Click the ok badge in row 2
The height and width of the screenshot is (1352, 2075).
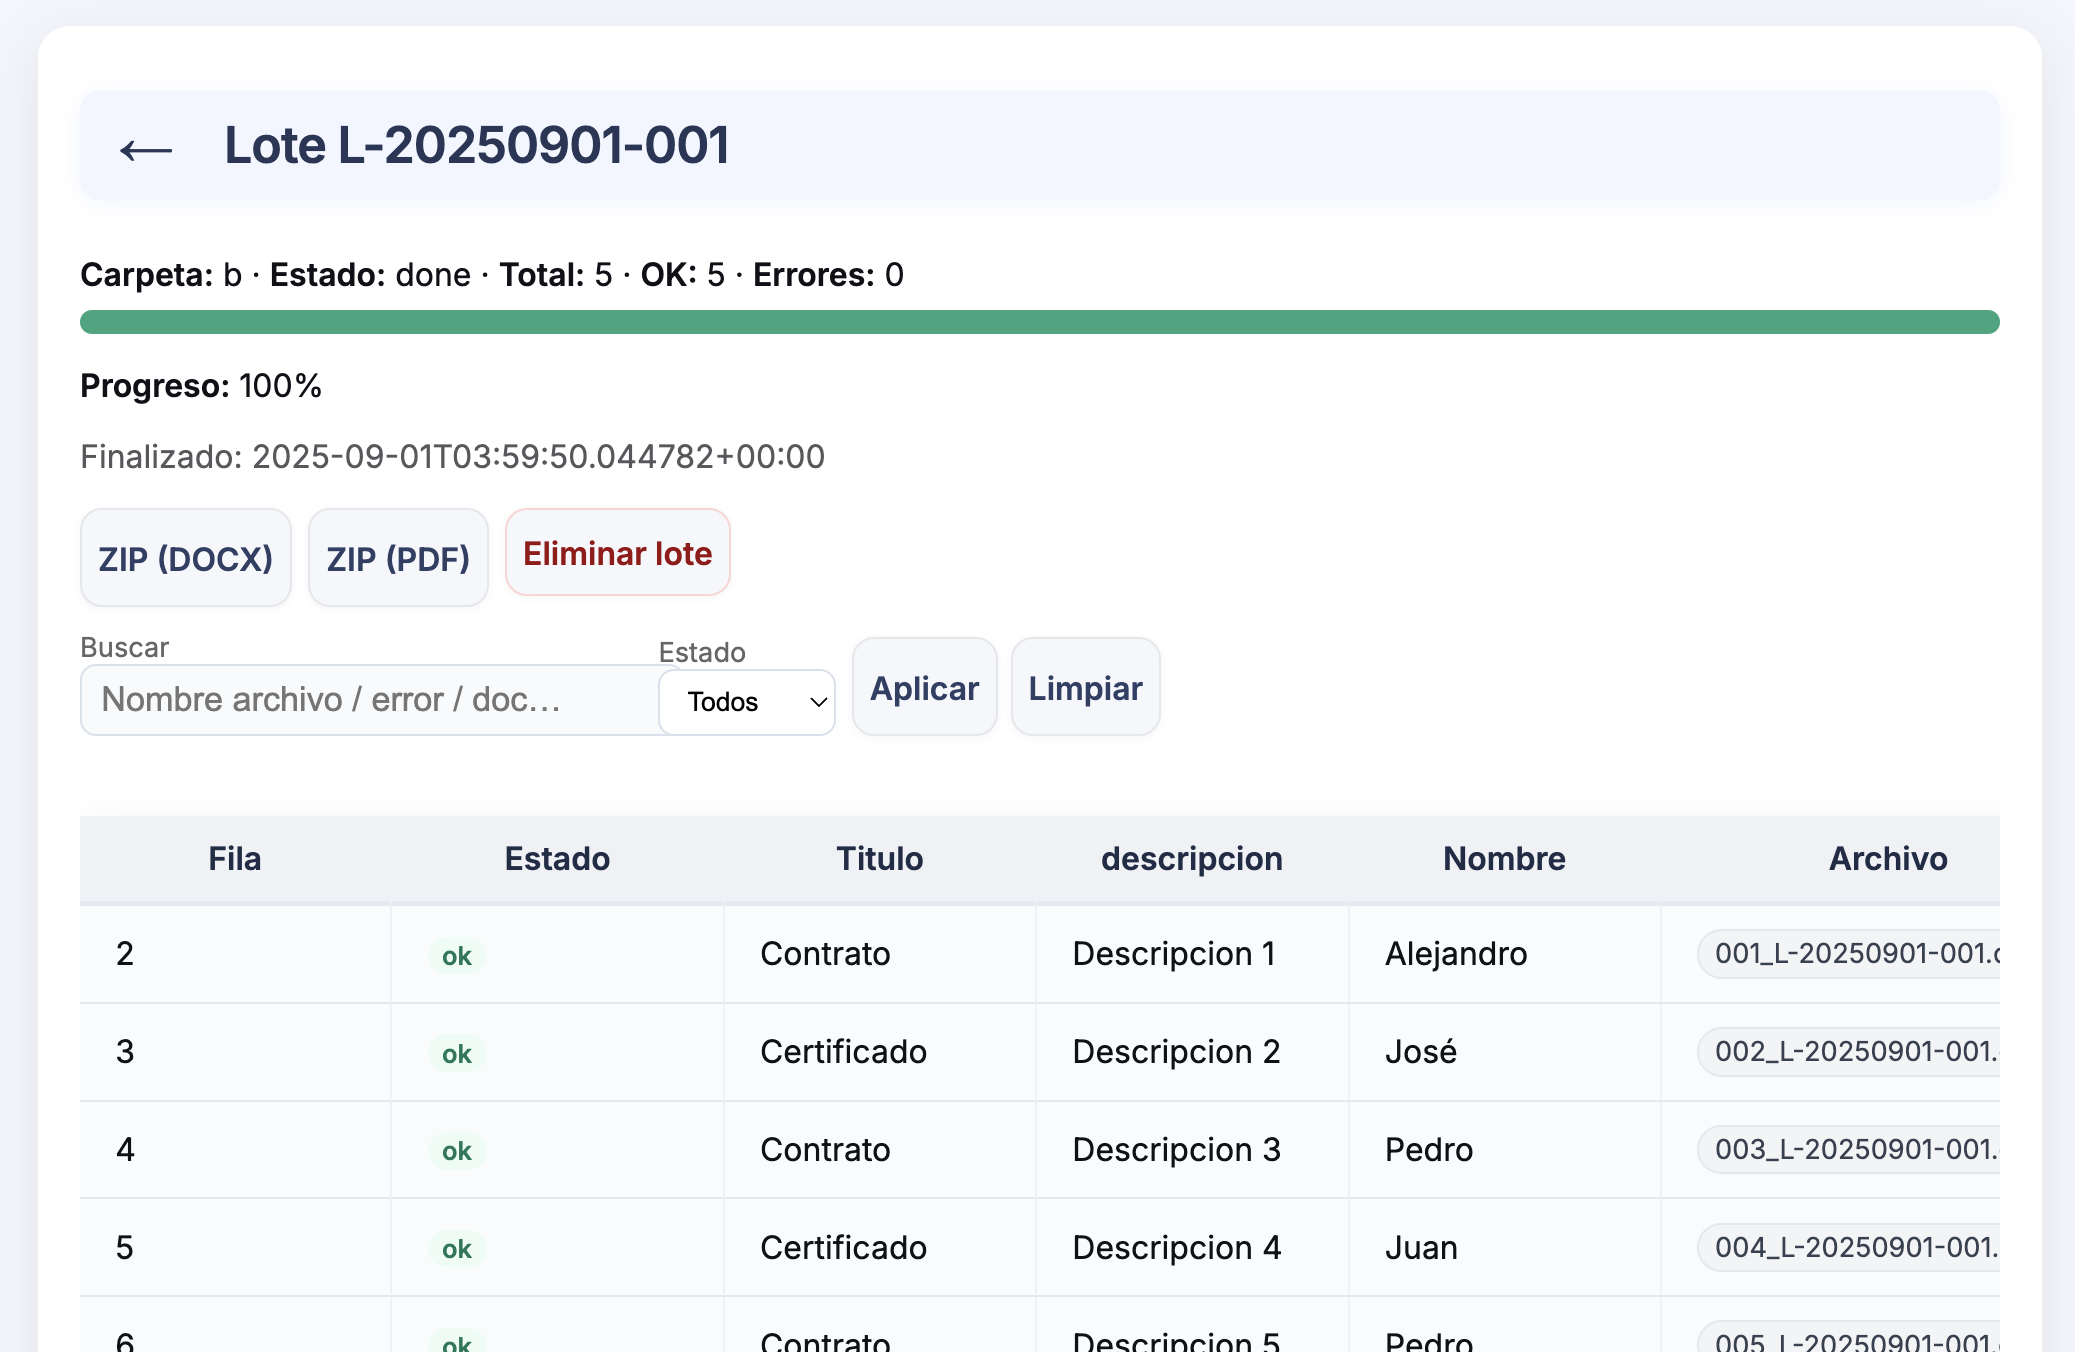(457, 956)
